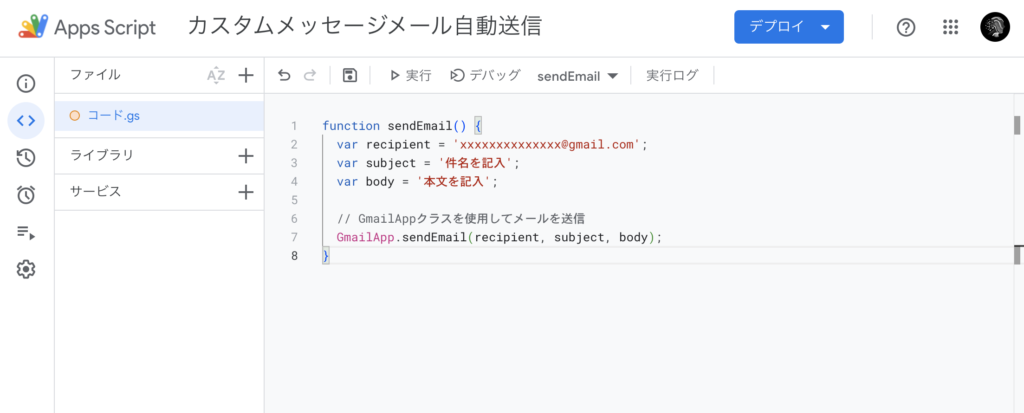Select the Editor code icon in sidebar

(26, 120)
